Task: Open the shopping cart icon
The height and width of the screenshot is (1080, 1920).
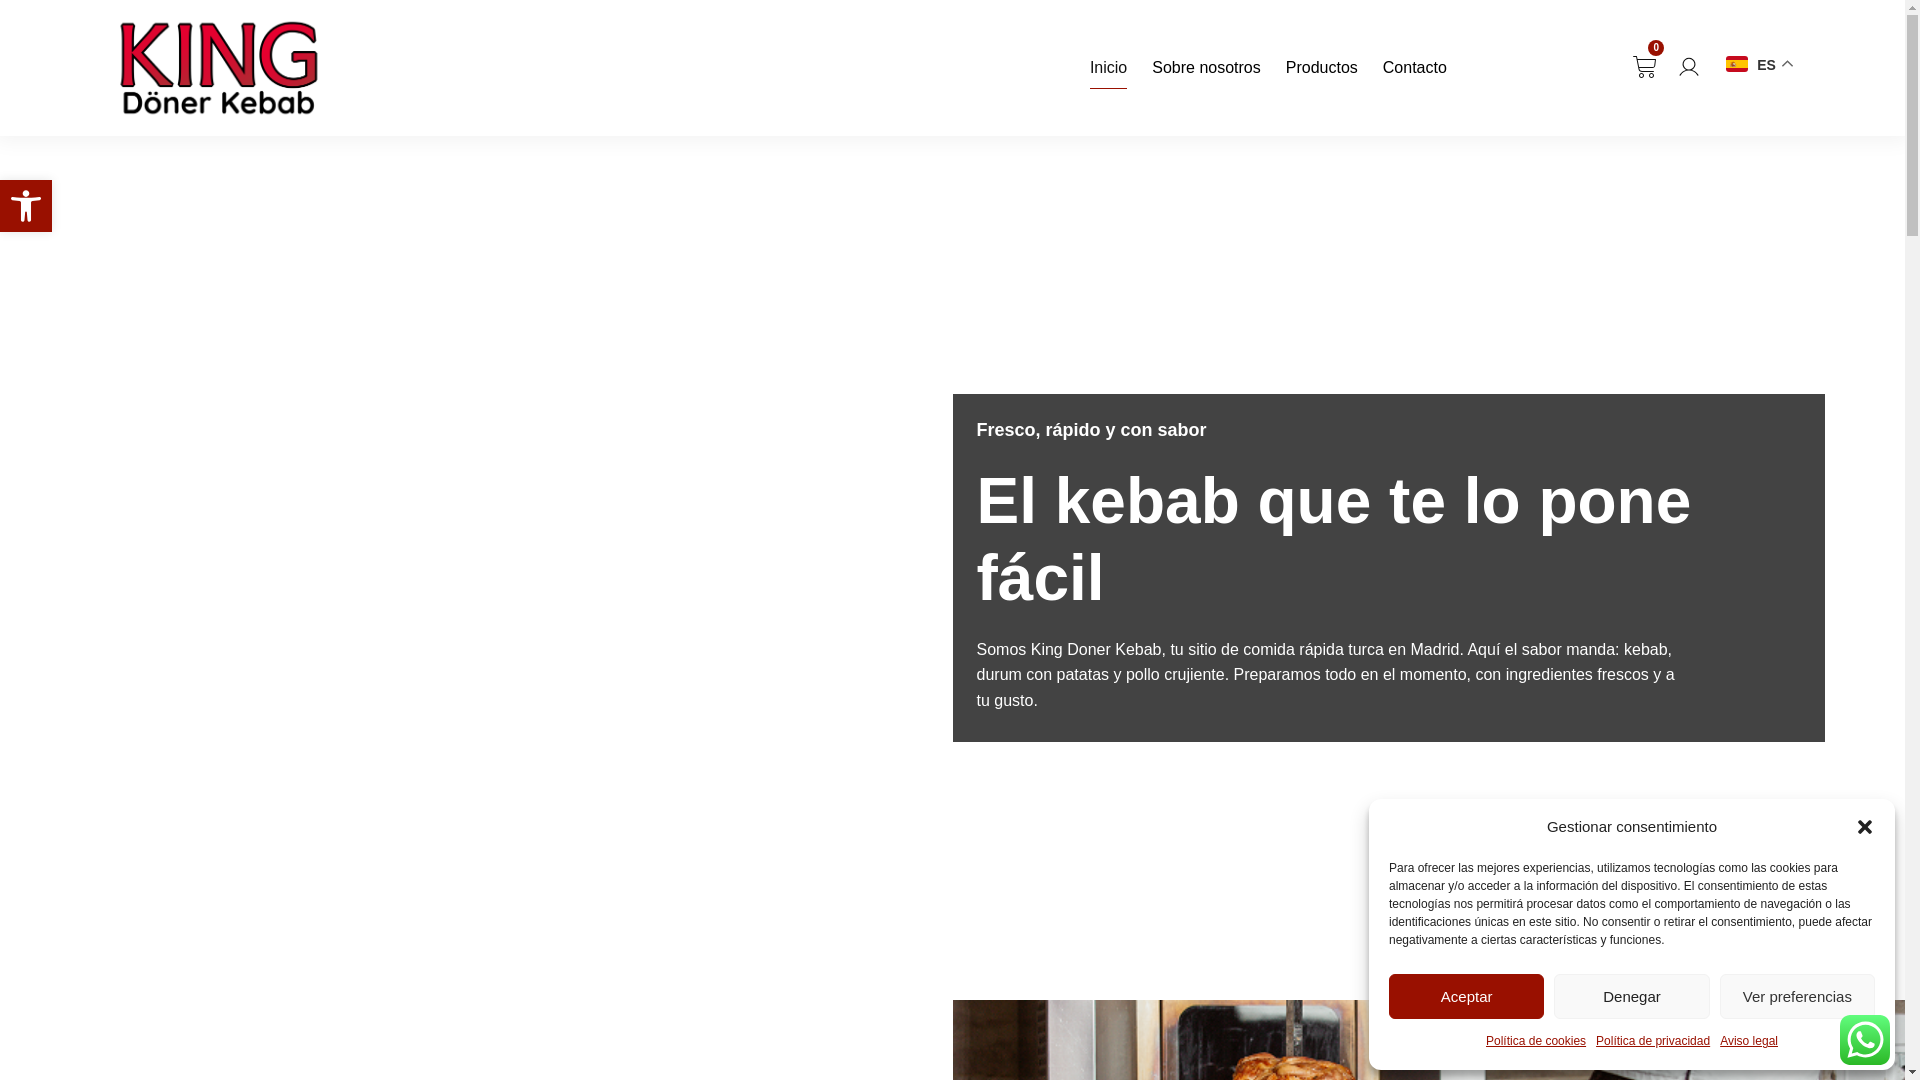Action: coord(1644,67)
